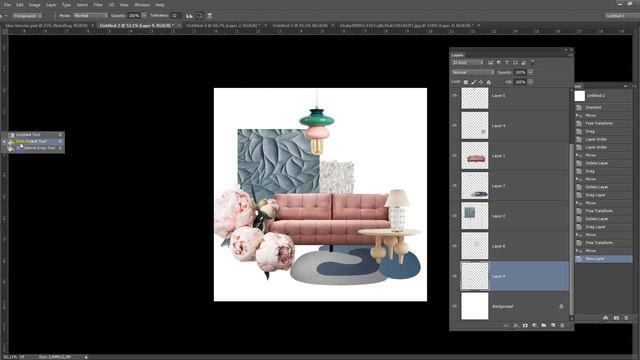The image size is (640, 360).
Task: Open the layer Opacity slider arrow
Action: (530, 72)
